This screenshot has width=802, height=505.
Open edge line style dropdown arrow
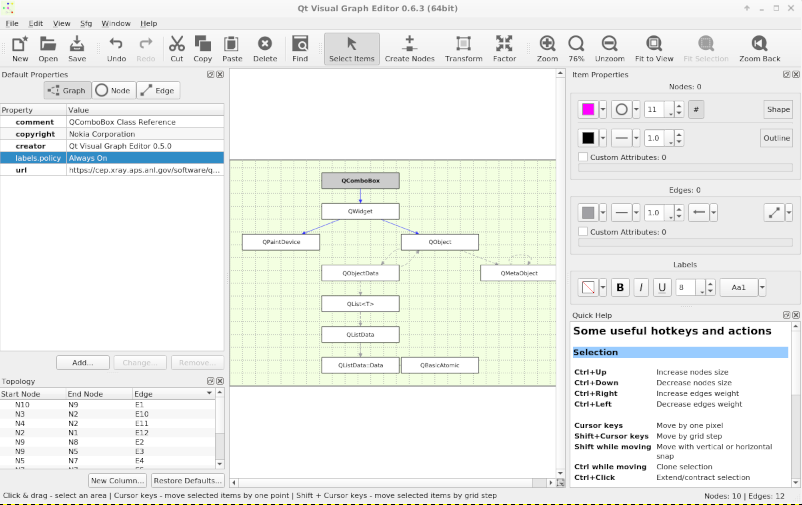636,213
